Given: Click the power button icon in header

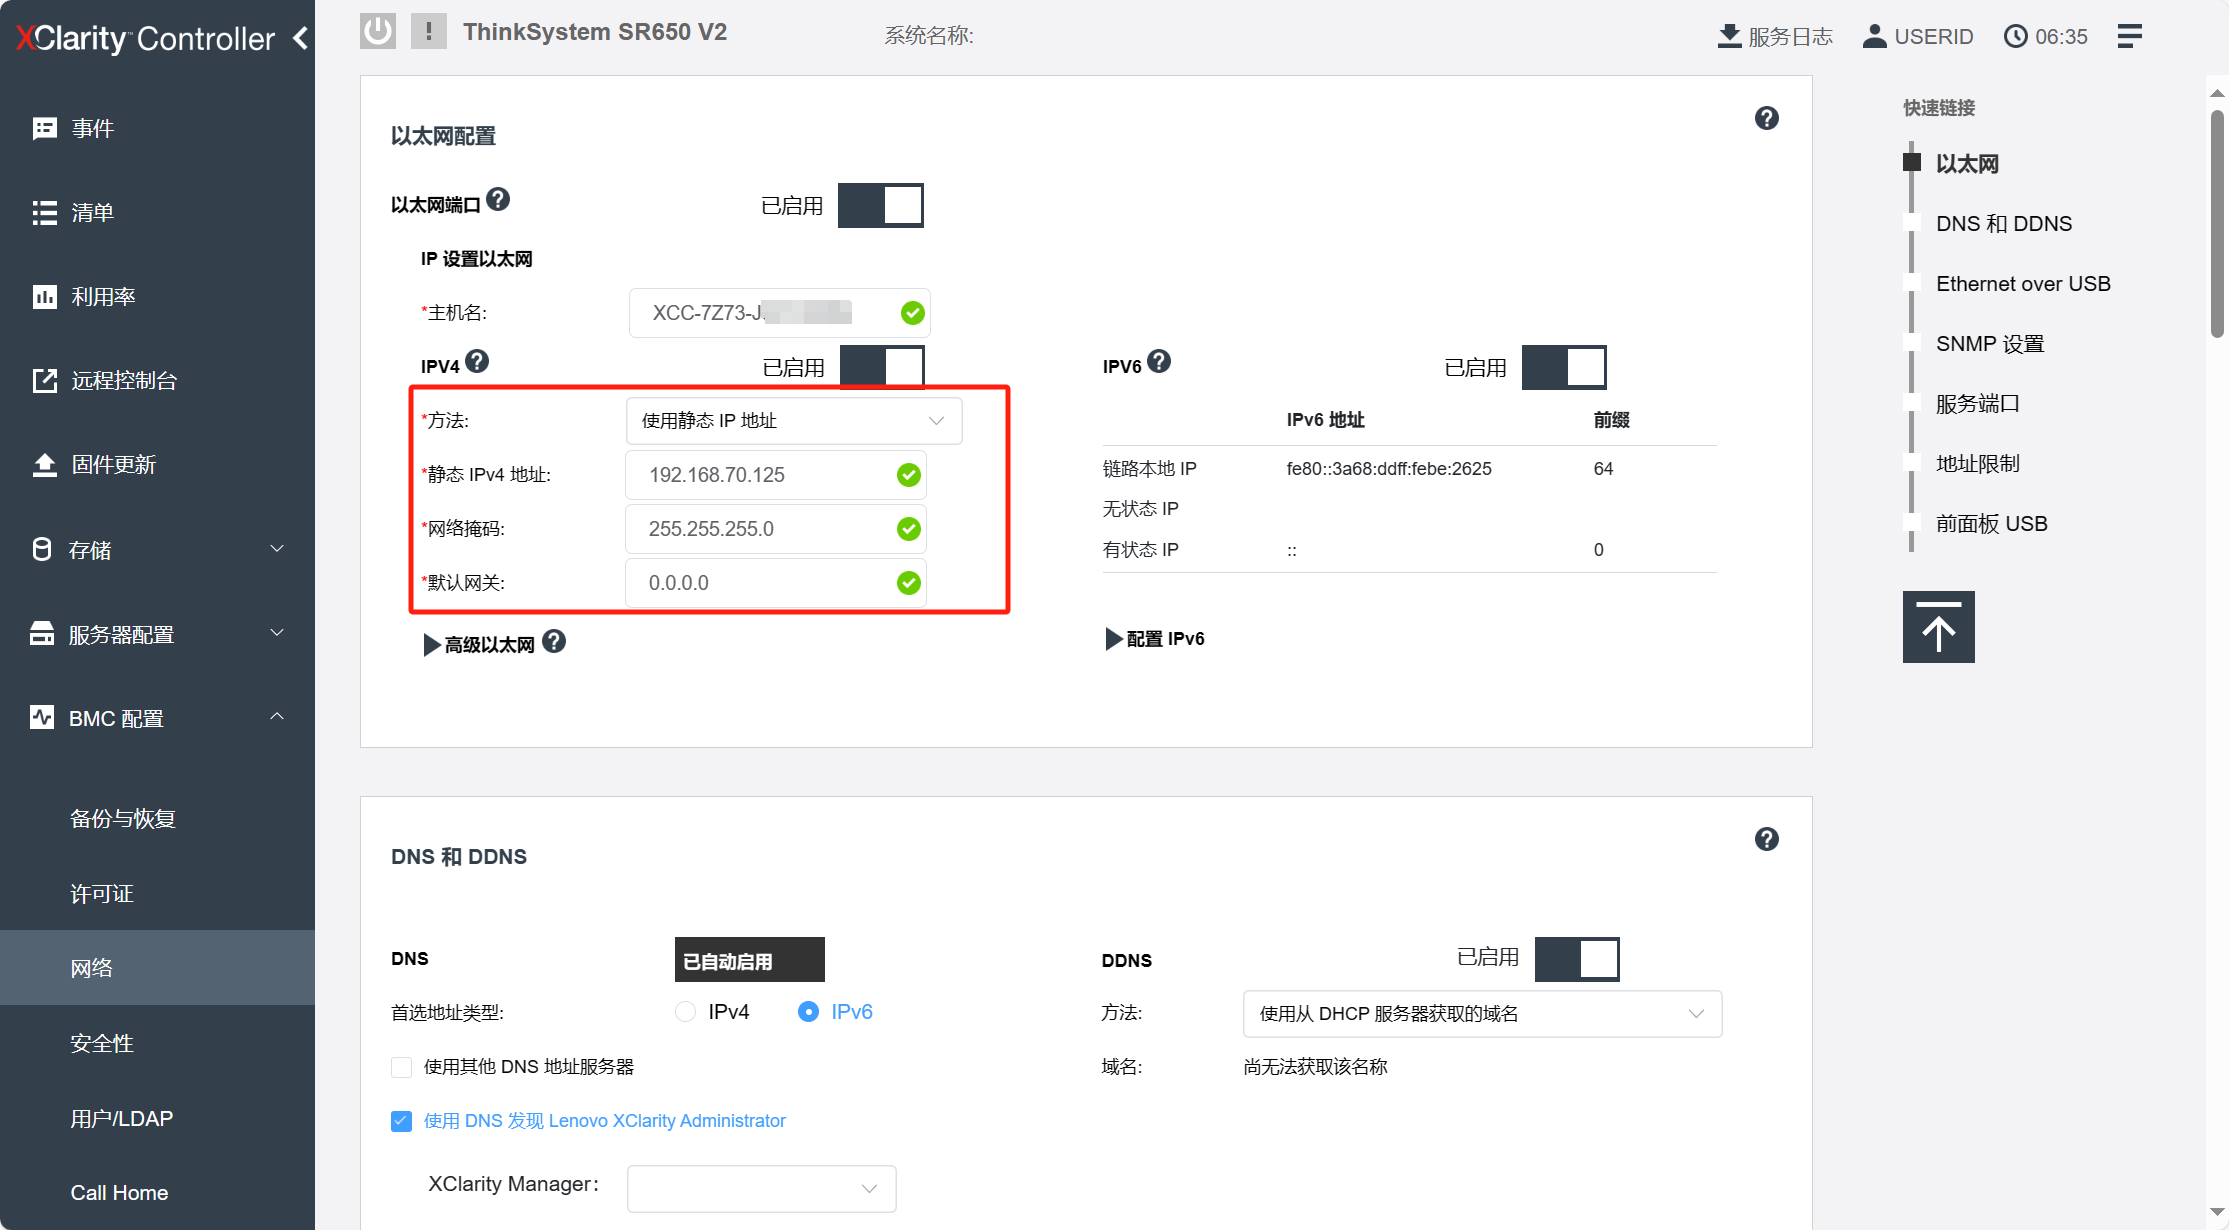Looking at the screenshot, I should tap(378, 31).
